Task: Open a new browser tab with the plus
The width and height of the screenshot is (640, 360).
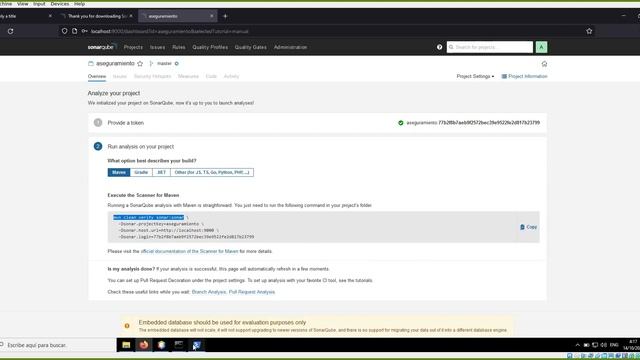Action: coord(225,16)
